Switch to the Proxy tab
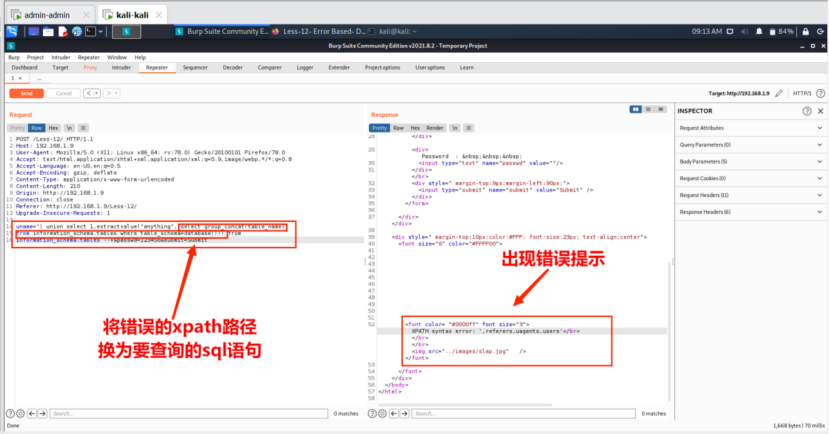The image size is (829, 434). [90, 68]
